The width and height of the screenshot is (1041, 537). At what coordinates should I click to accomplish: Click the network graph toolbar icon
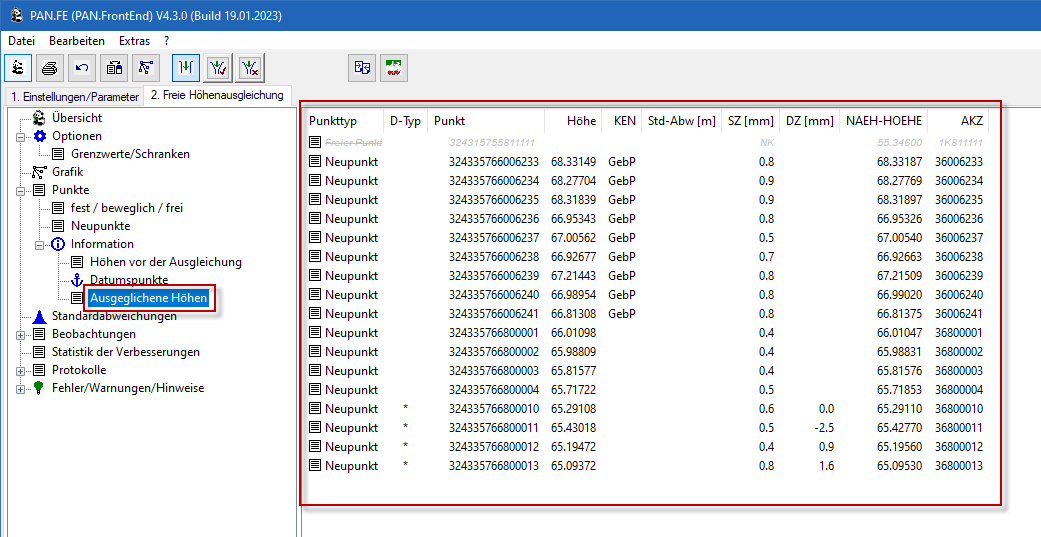click(x=146, y=68)
